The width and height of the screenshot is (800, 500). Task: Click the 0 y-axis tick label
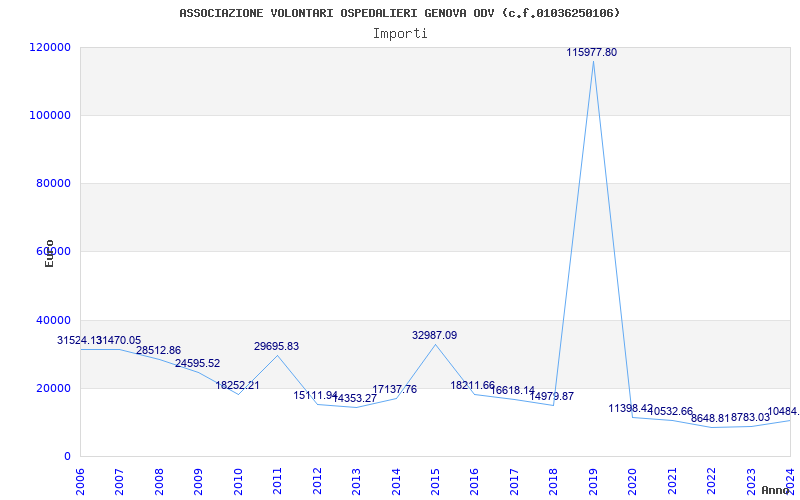[x=67, y=457]
